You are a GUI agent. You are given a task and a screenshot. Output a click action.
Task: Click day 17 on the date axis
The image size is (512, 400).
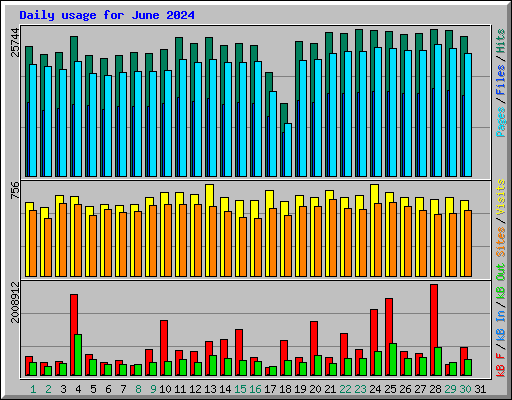click(270, 389)
